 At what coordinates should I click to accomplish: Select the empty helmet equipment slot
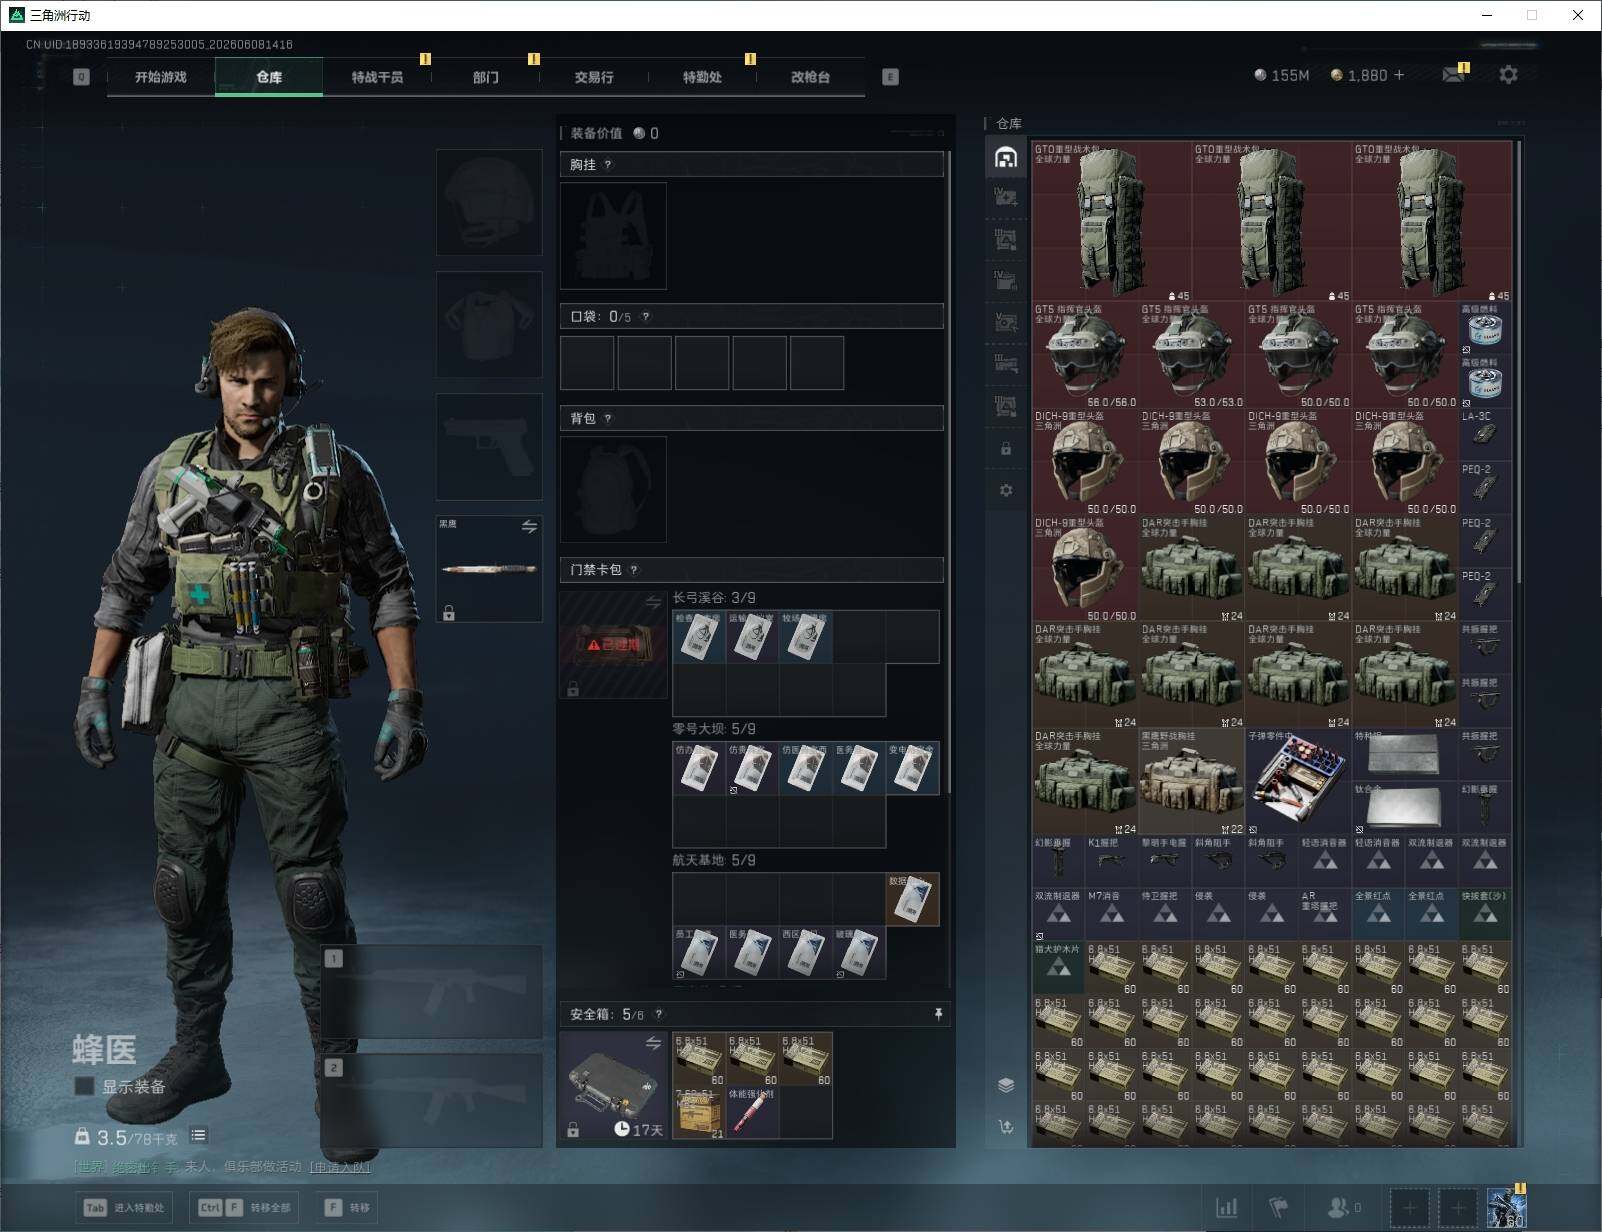click(x=489, y=202)
